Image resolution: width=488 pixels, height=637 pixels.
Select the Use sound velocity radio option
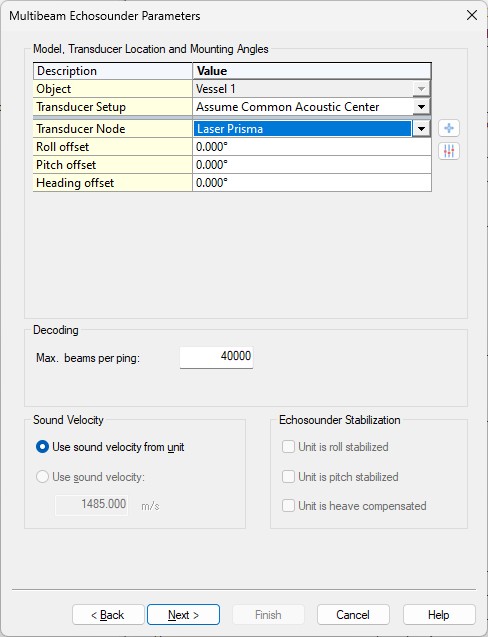pos(43,477)
